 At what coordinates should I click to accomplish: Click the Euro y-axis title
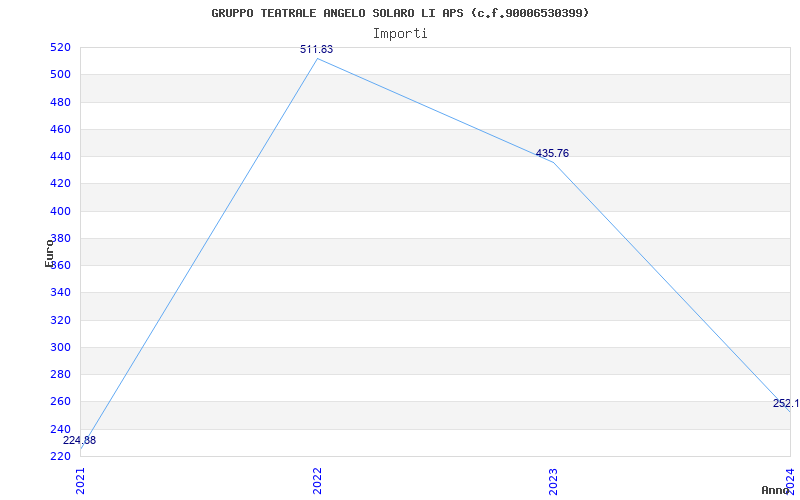point(49,253)
